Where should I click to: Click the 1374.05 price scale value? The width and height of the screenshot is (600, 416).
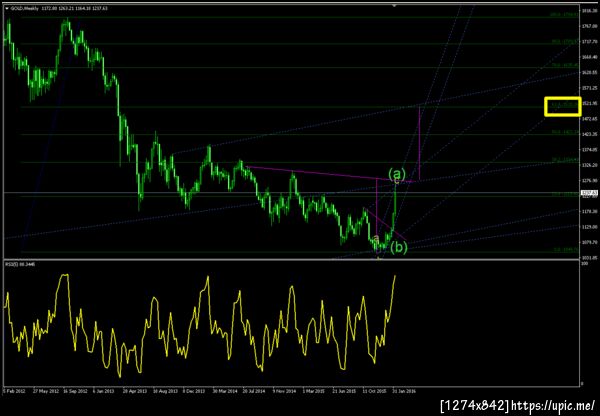click(590, 150)
